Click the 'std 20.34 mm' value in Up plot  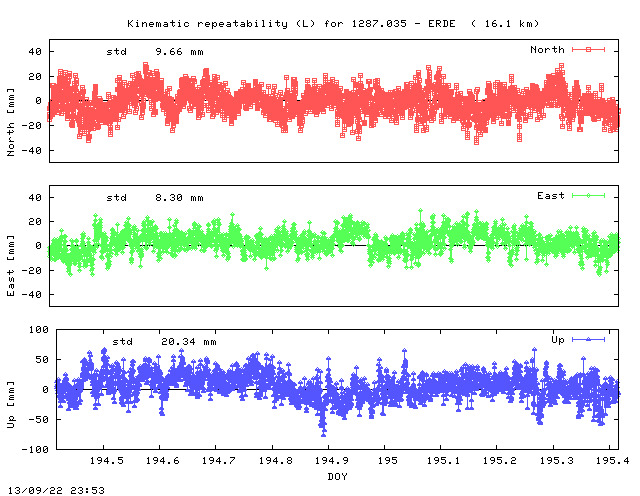coord(164,342)
